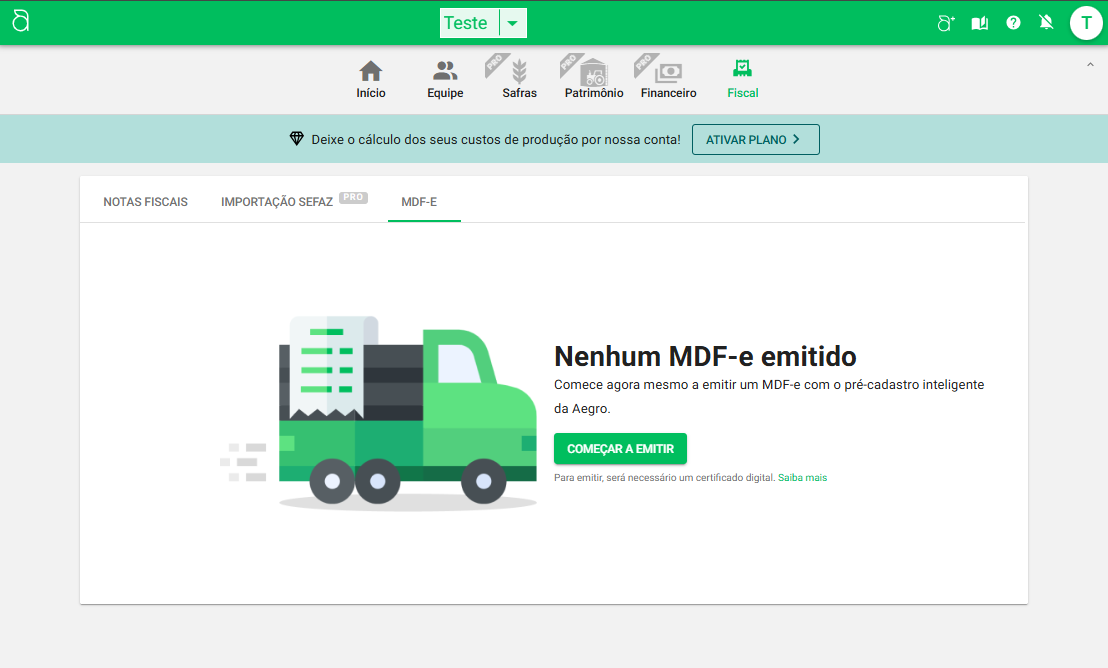Screen dimensions: 1108x668
Task: Click the Começar a Emitir button
Action: [620, 449]
